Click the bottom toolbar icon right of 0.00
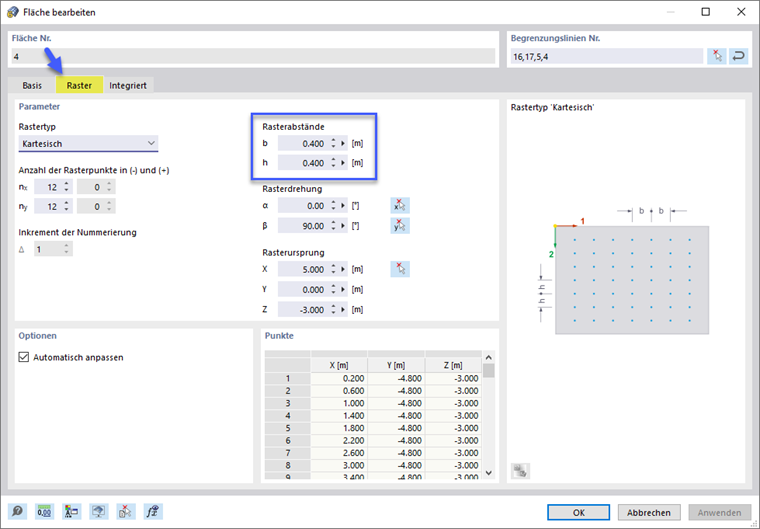 [71, 512]
